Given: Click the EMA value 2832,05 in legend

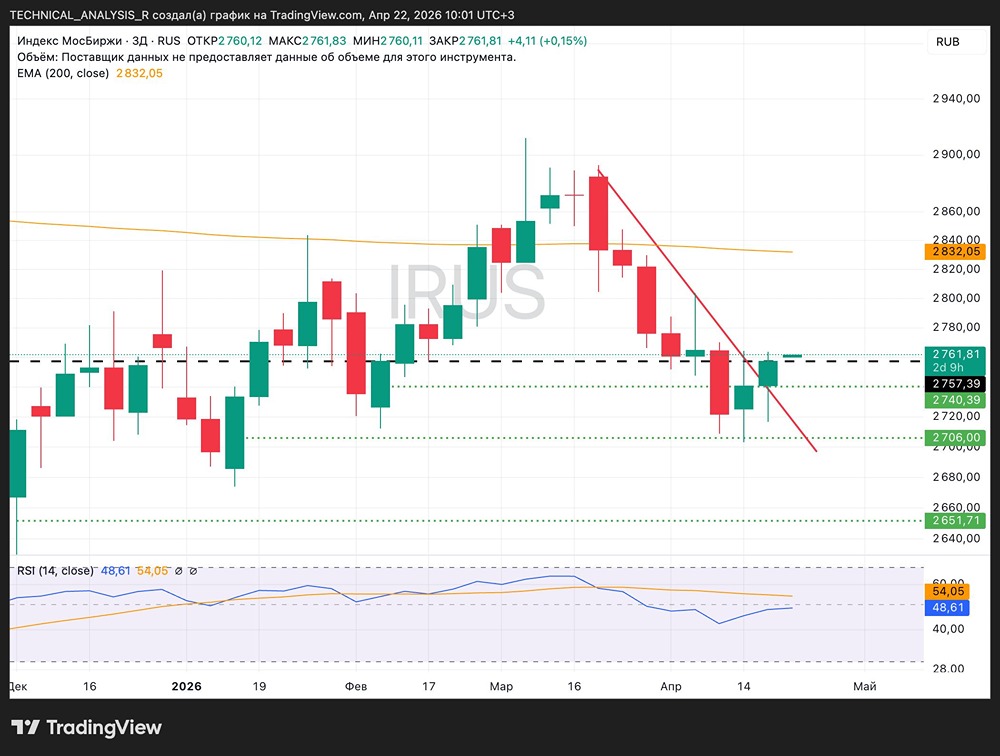Looking at the screenshot, I should point(139,73).
